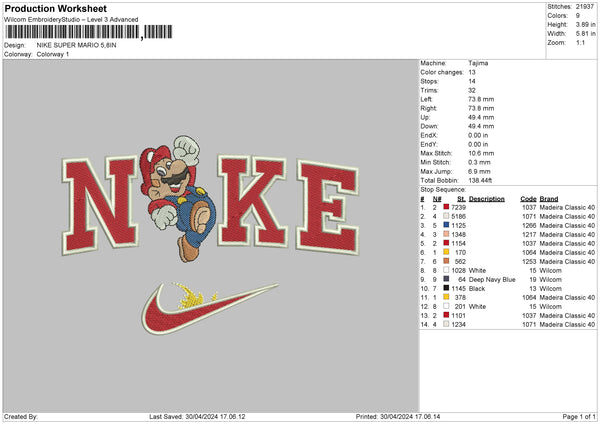Click 'Last Saved: 30/04/2024 17.06.12' in footer
This screenshot has width=600, height=424.
(x=197, y=416)
